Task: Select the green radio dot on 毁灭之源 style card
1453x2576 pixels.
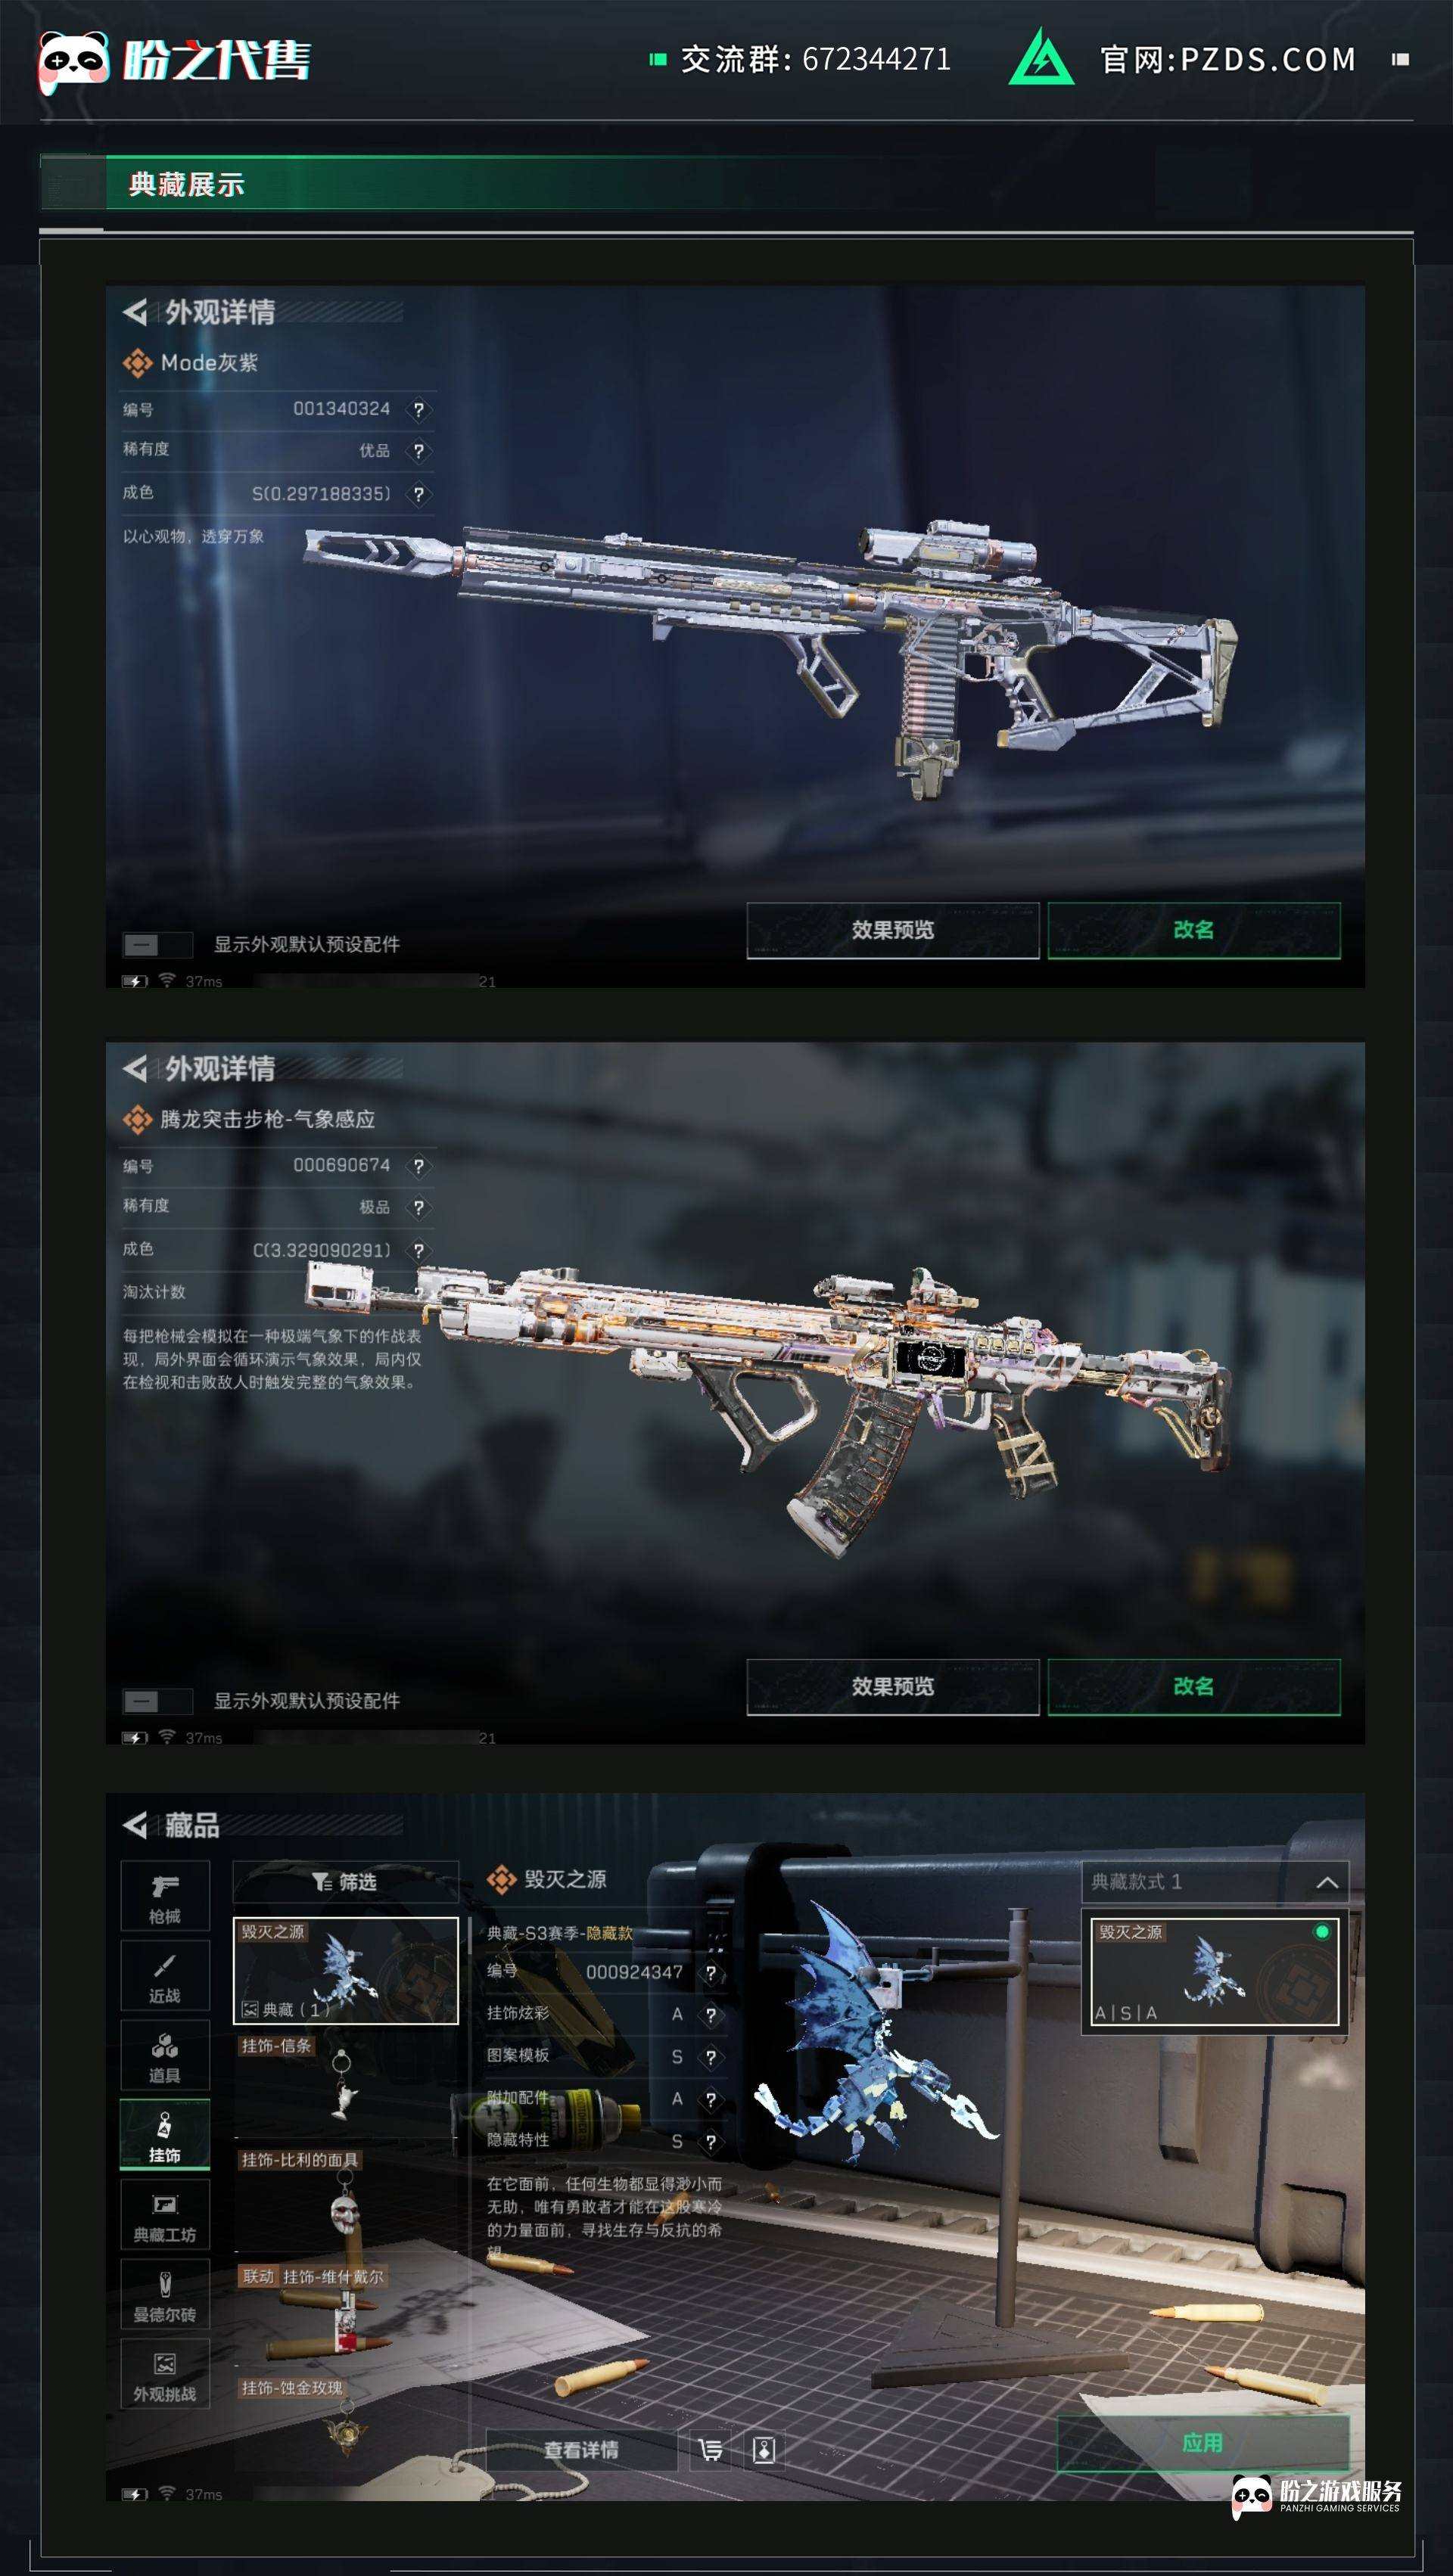Action: pos(1322,1932)
